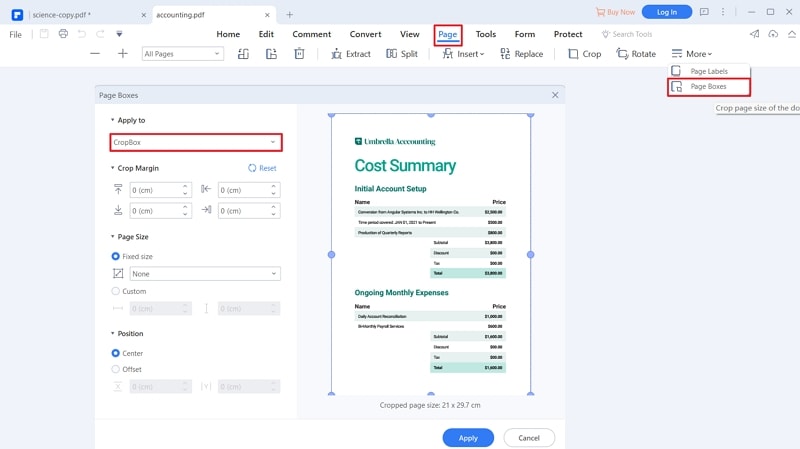Choose Page Boxes from More menu
800x449 pixels.
click(709, 87)
